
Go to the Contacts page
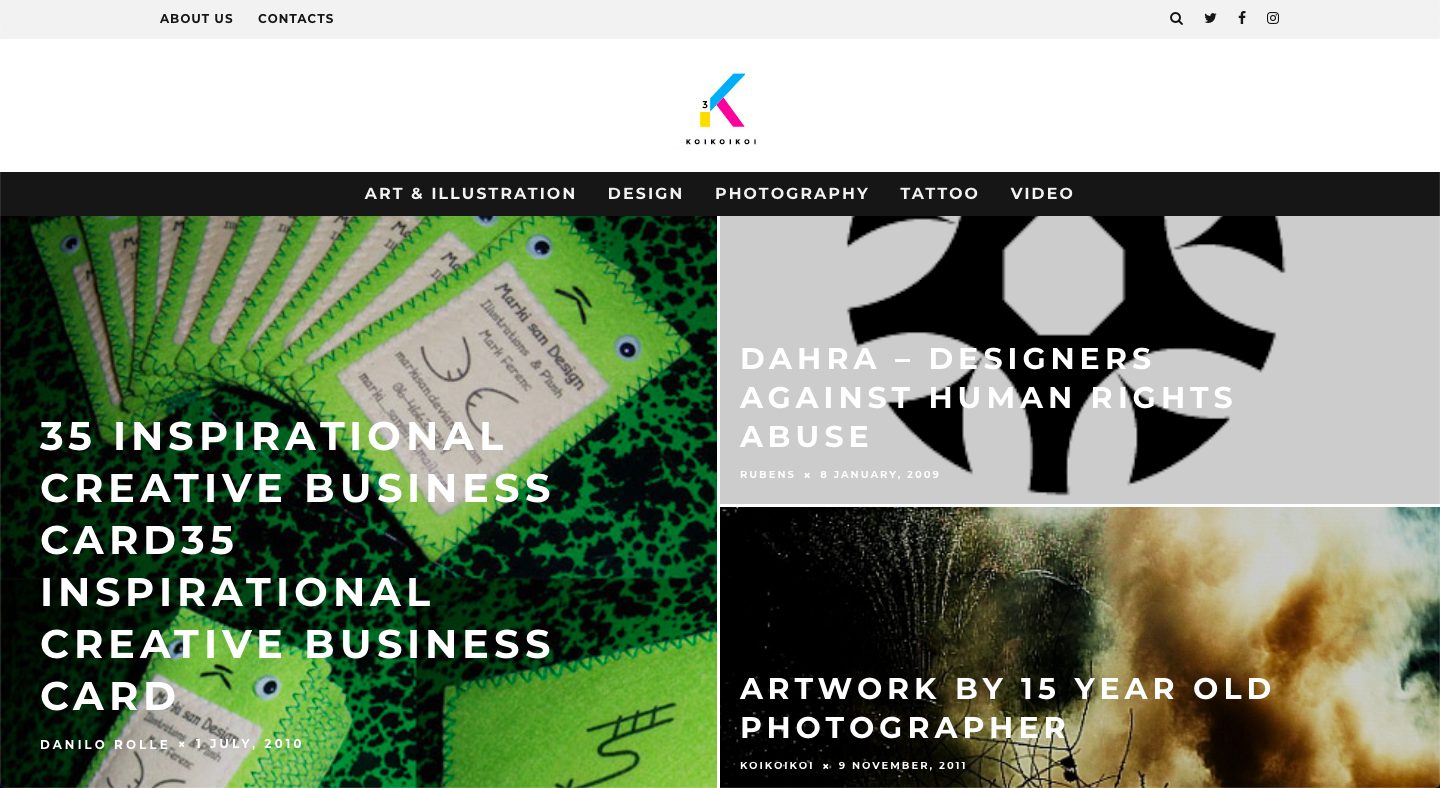coord(296,19)
